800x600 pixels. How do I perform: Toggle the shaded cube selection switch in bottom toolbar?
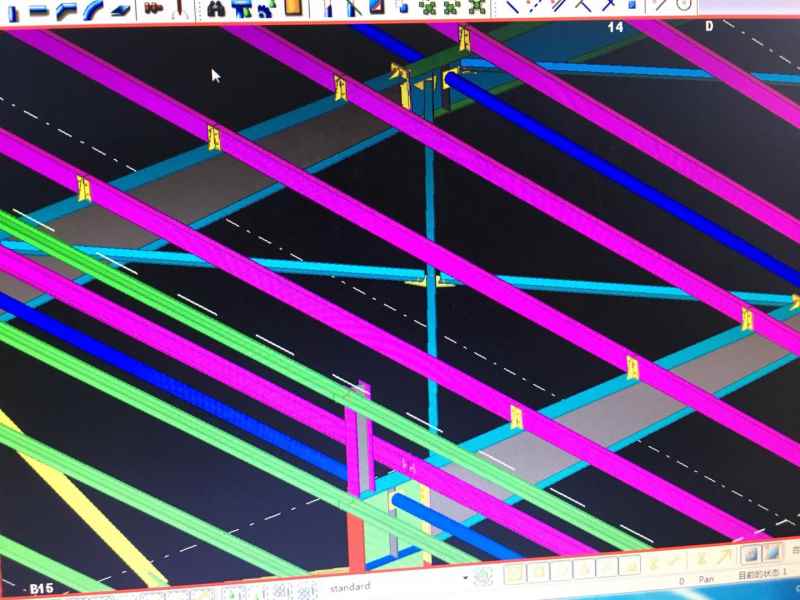[x=750, y=554]
